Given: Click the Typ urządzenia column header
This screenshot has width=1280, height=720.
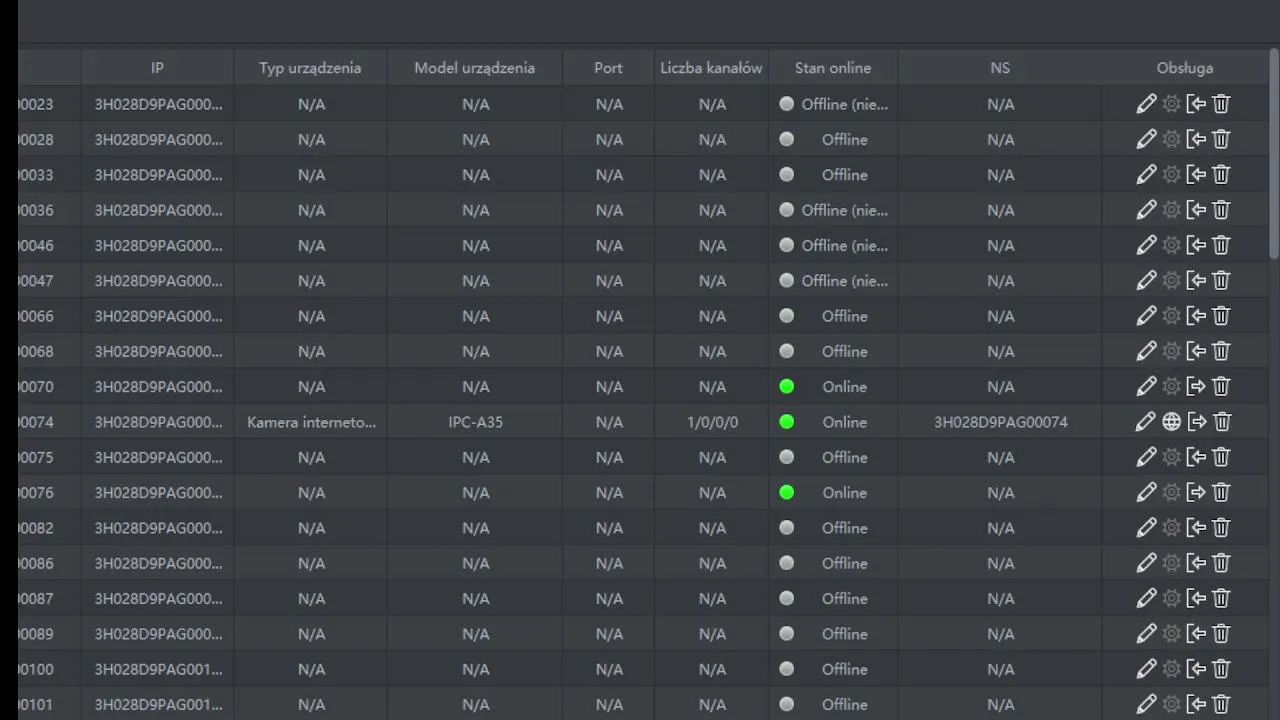Looking at the screenshot, I should (310, 68).
